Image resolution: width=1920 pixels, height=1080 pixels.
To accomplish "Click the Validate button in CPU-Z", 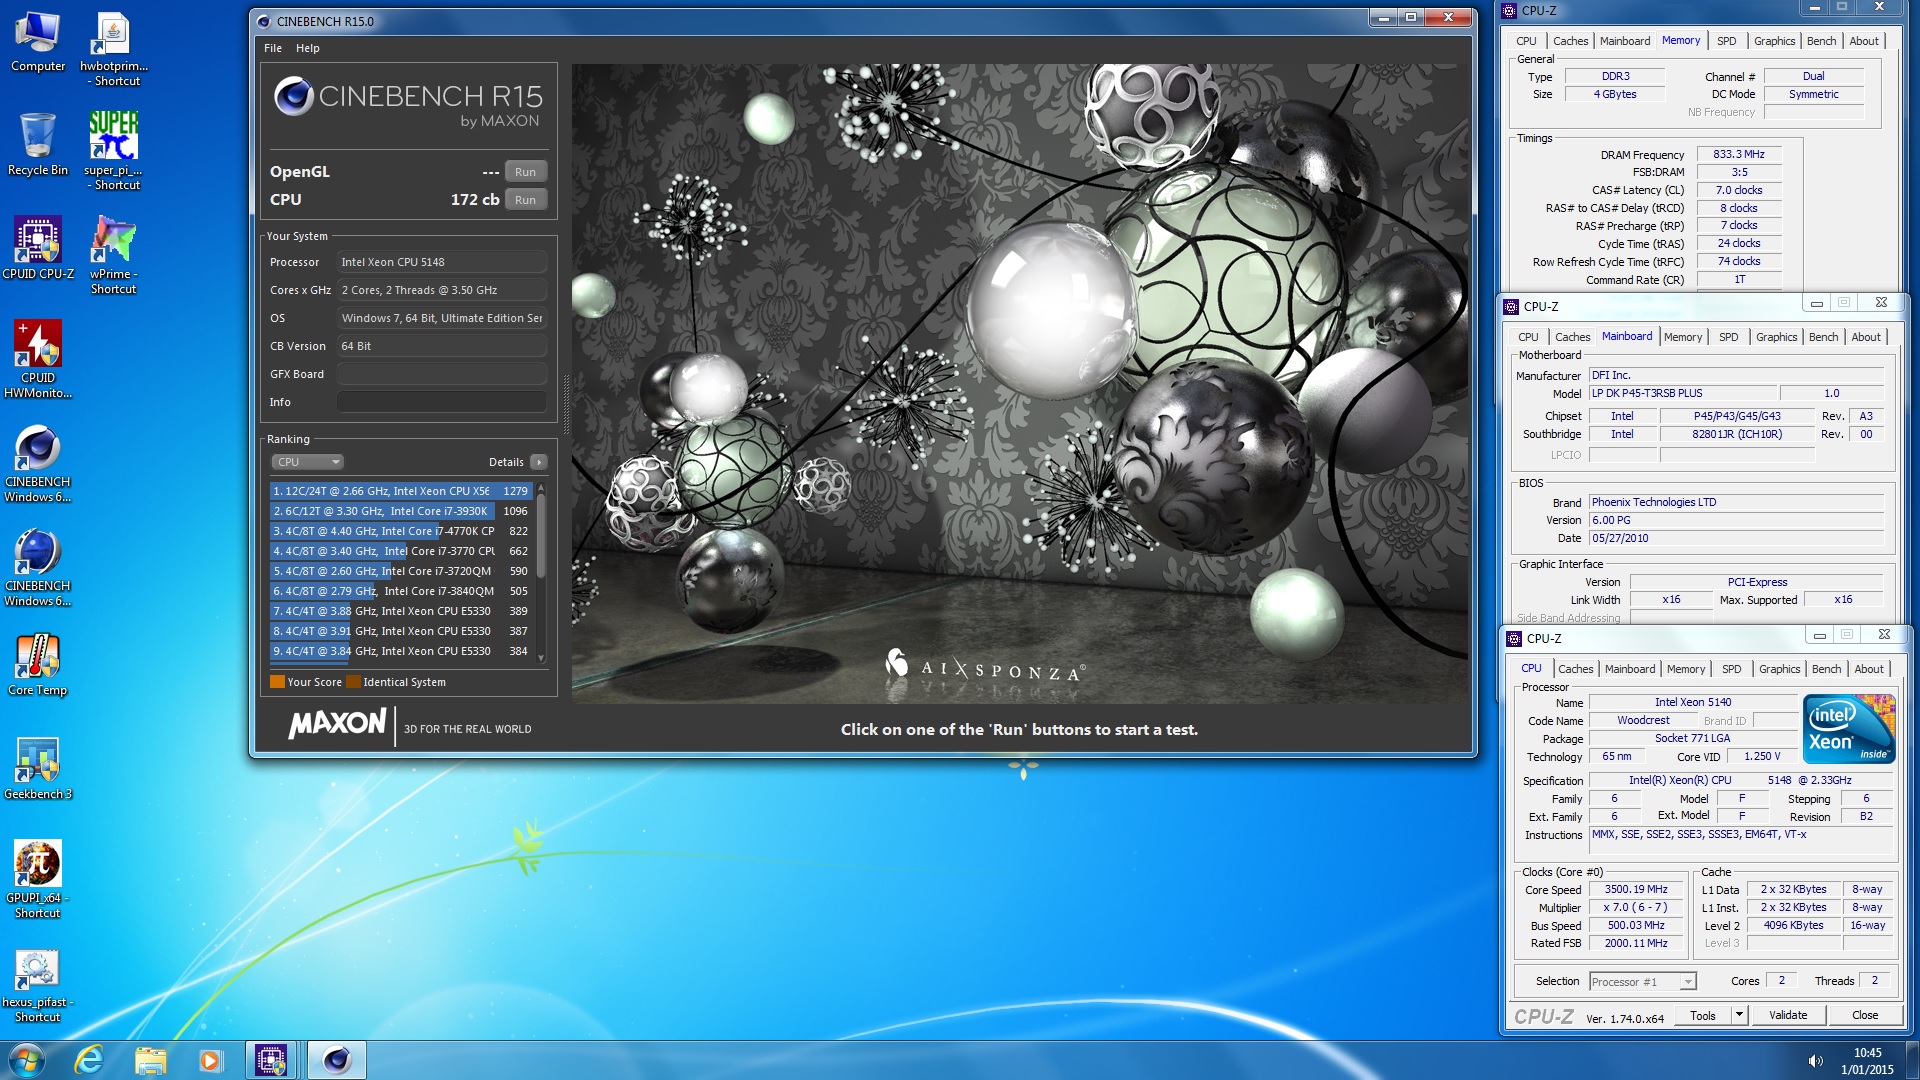I will [x=1788, y=1015].
